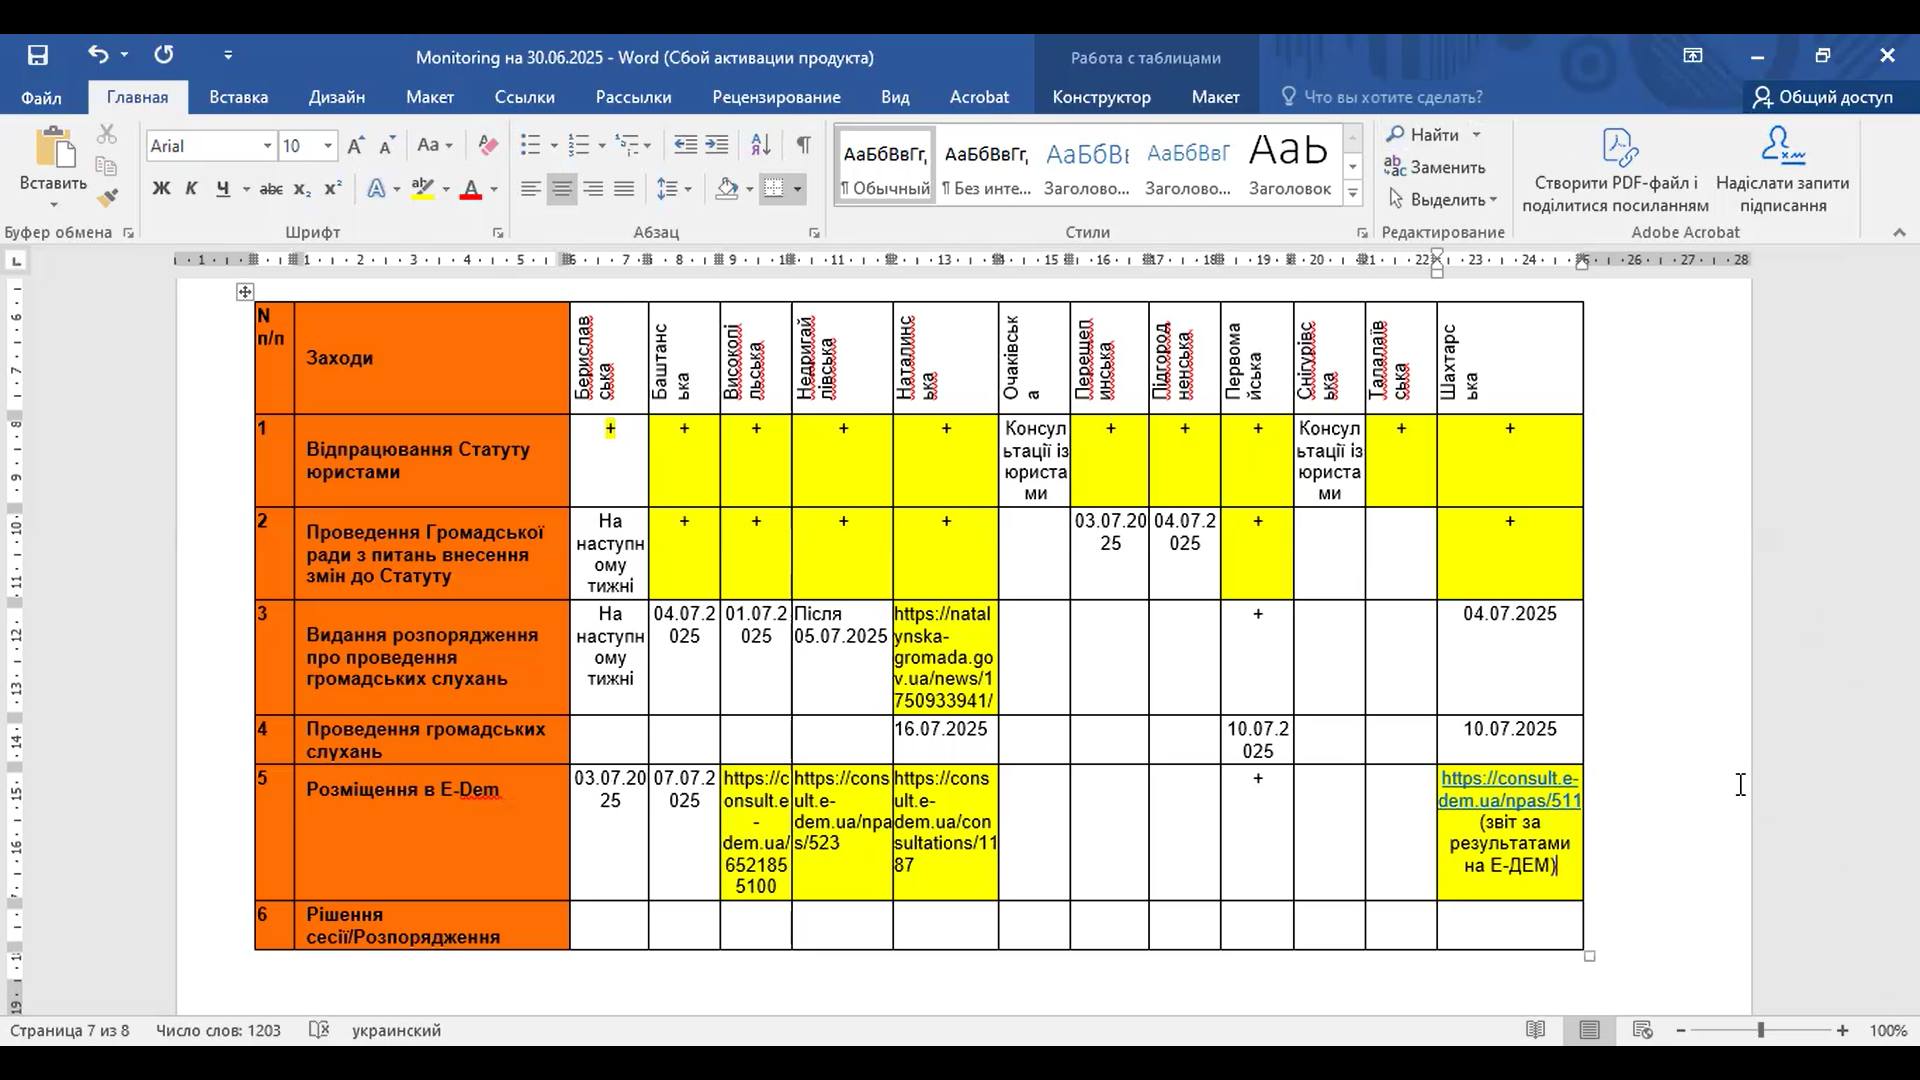Toggle paragraph marks display ¶
Image resolution: width=1920 pixels, height=1080 pixels.
(803, 146)
